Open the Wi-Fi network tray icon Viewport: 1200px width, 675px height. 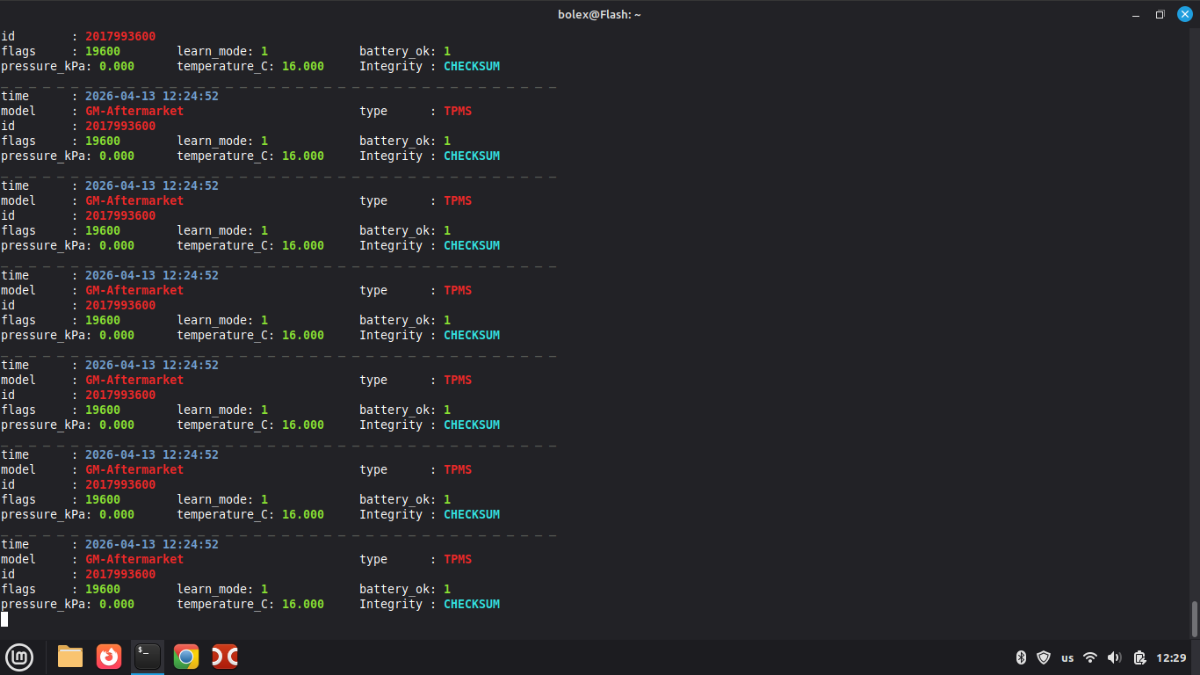click(1090, 657)
